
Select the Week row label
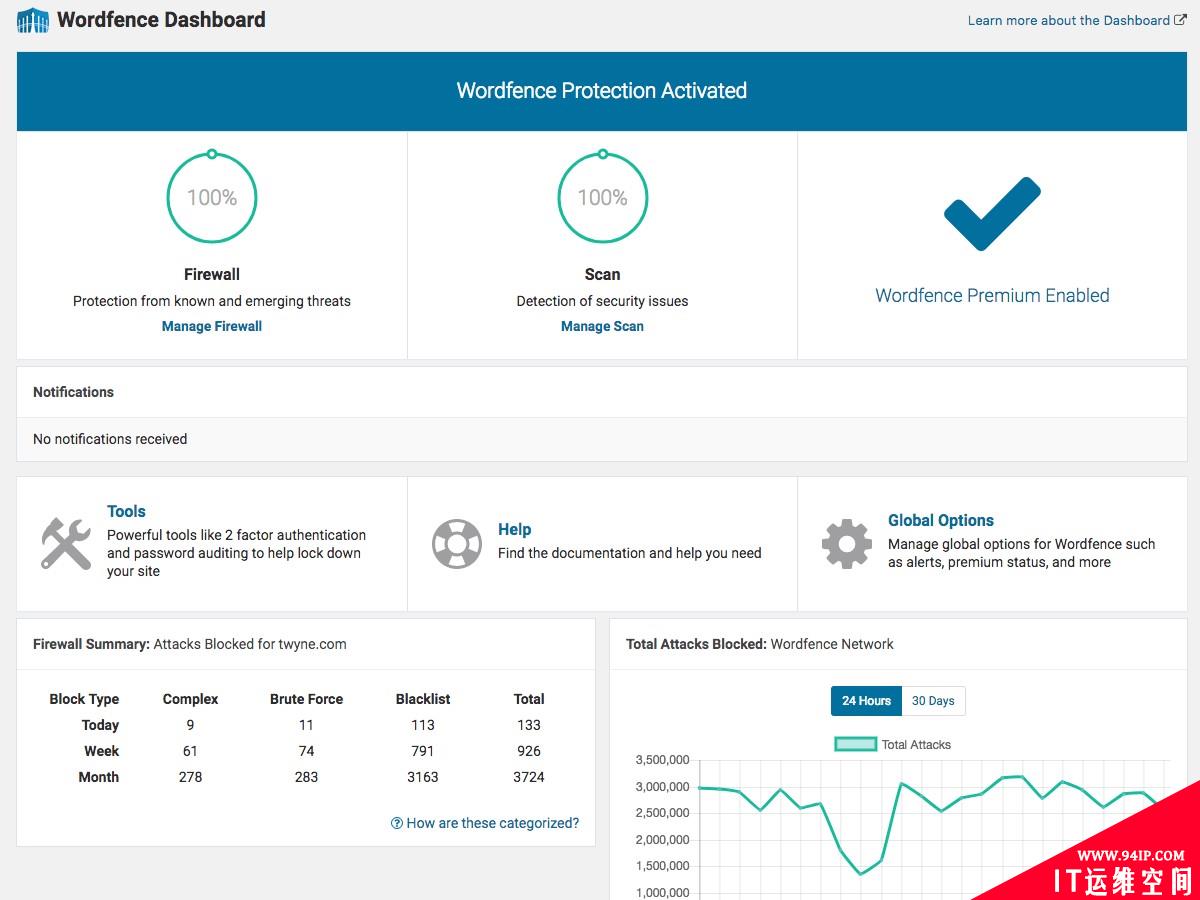pyautogui.click(x=101, y=751)
